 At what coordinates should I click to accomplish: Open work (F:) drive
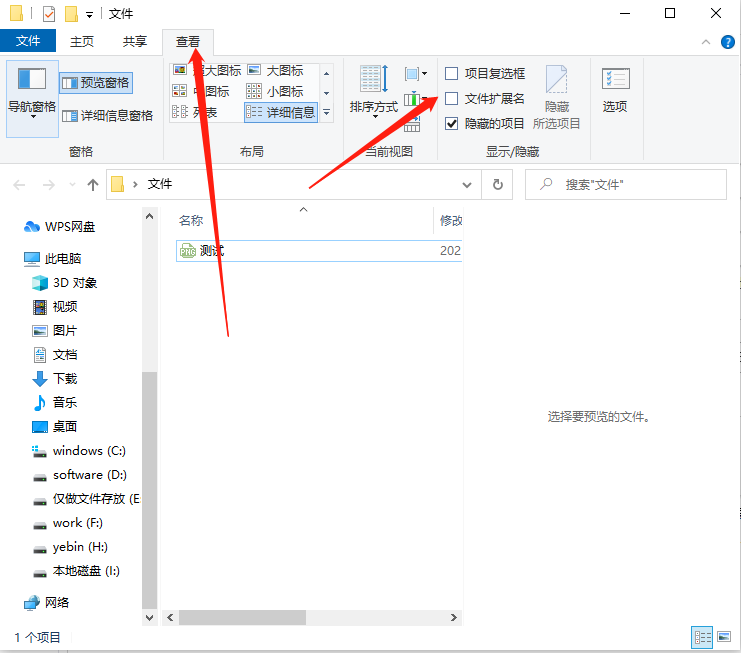point(67,523)
